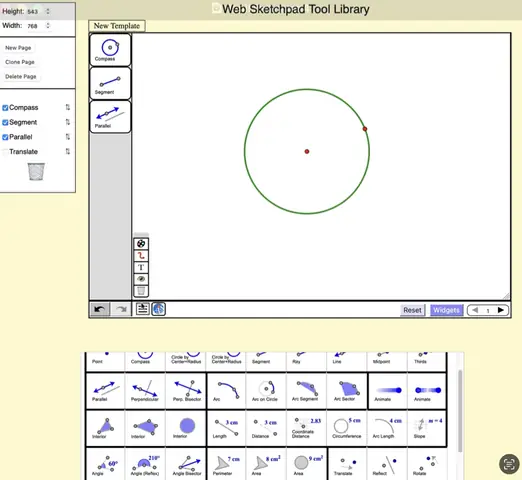Toggle the Widgets button
Screen dimensions: 522x480
(446, 310)
